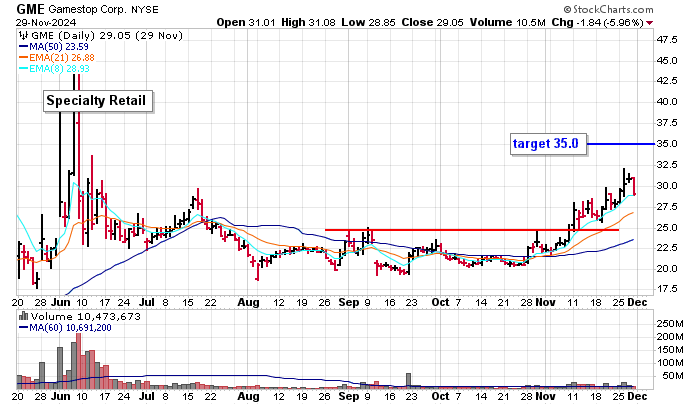Viewport: 700px width, 405px height.
Task: Click the Volume 10,473,673 legend entry
Action: (85, 317)
